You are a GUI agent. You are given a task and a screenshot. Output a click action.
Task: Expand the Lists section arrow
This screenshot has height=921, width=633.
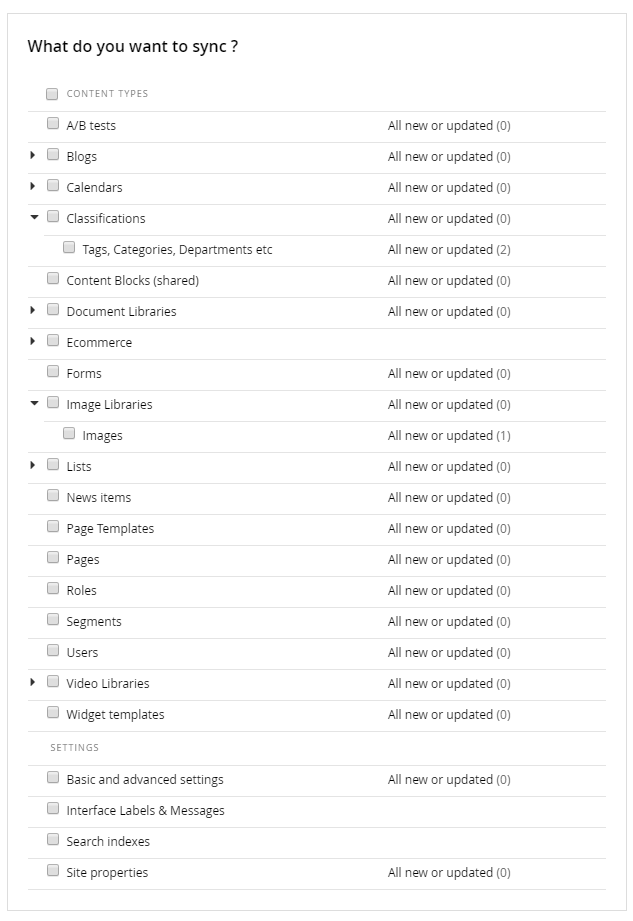33,465
